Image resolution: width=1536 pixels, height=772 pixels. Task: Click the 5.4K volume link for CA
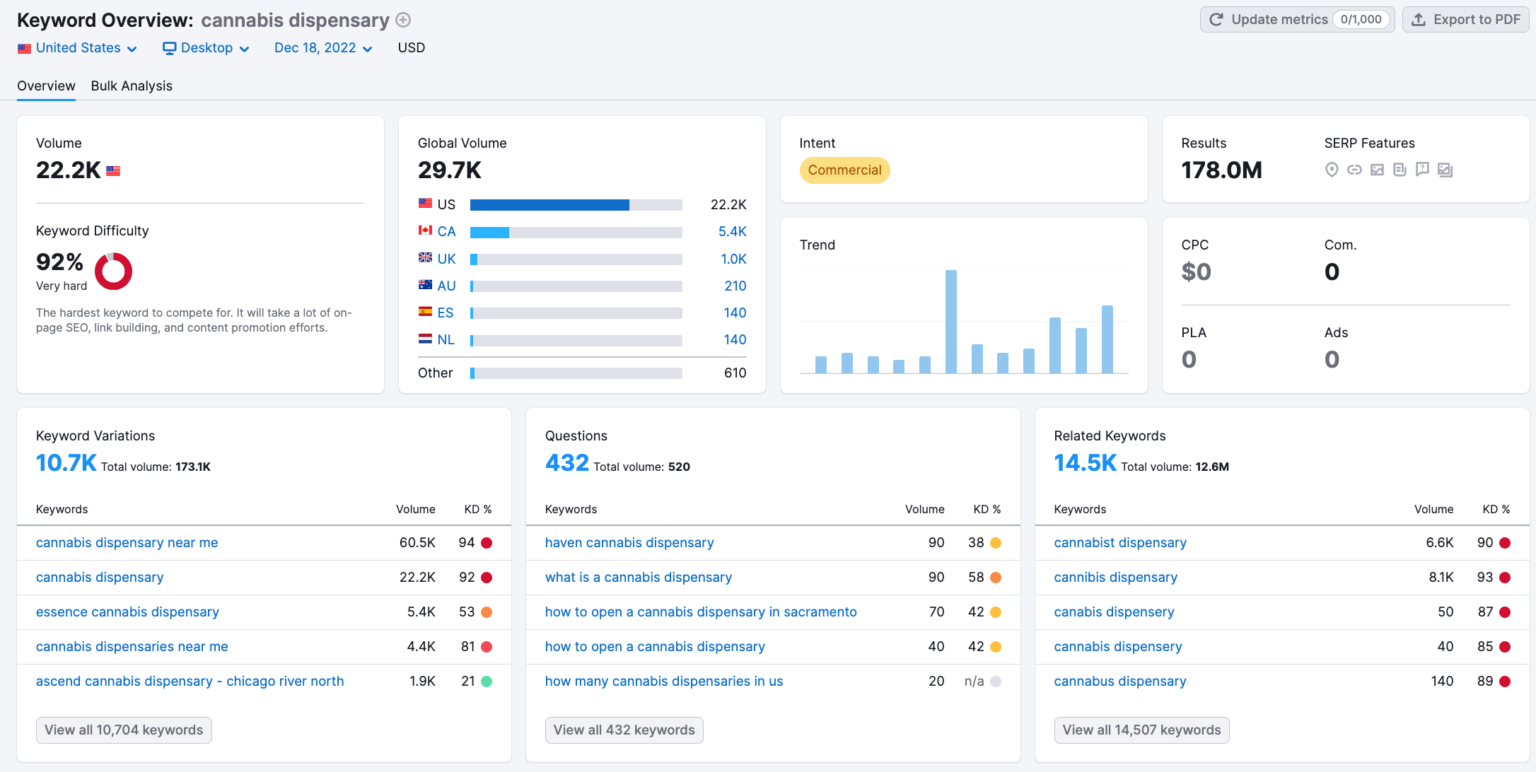point(732,231)
